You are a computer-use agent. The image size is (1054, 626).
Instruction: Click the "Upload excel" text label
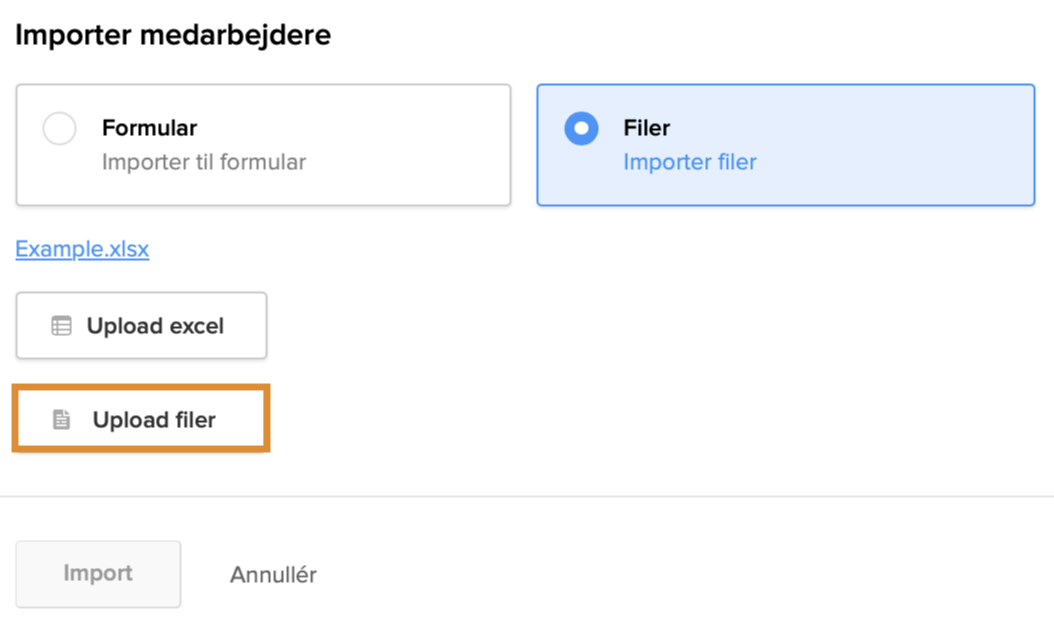point(155,326)
